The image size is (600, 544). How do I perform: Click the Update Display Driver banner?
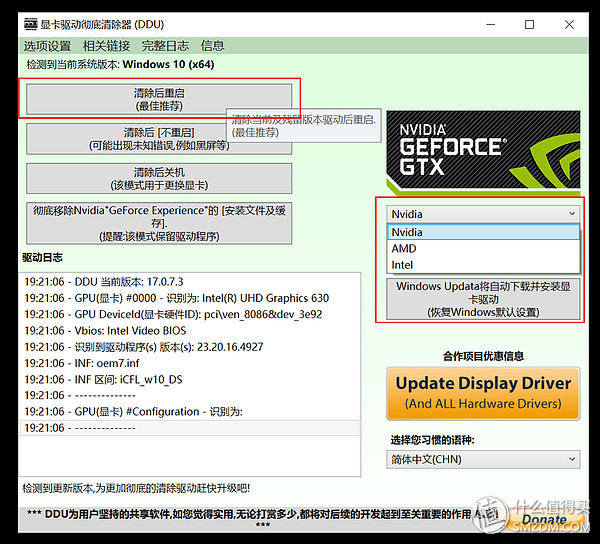(x=483, y=393)
